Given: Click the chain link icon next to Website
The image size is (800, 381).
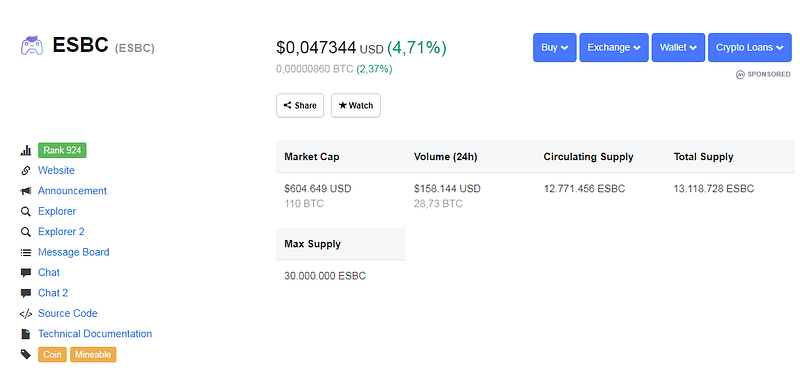Looking at the screenshot, I should pyautogui.click(x=26, y=170).
